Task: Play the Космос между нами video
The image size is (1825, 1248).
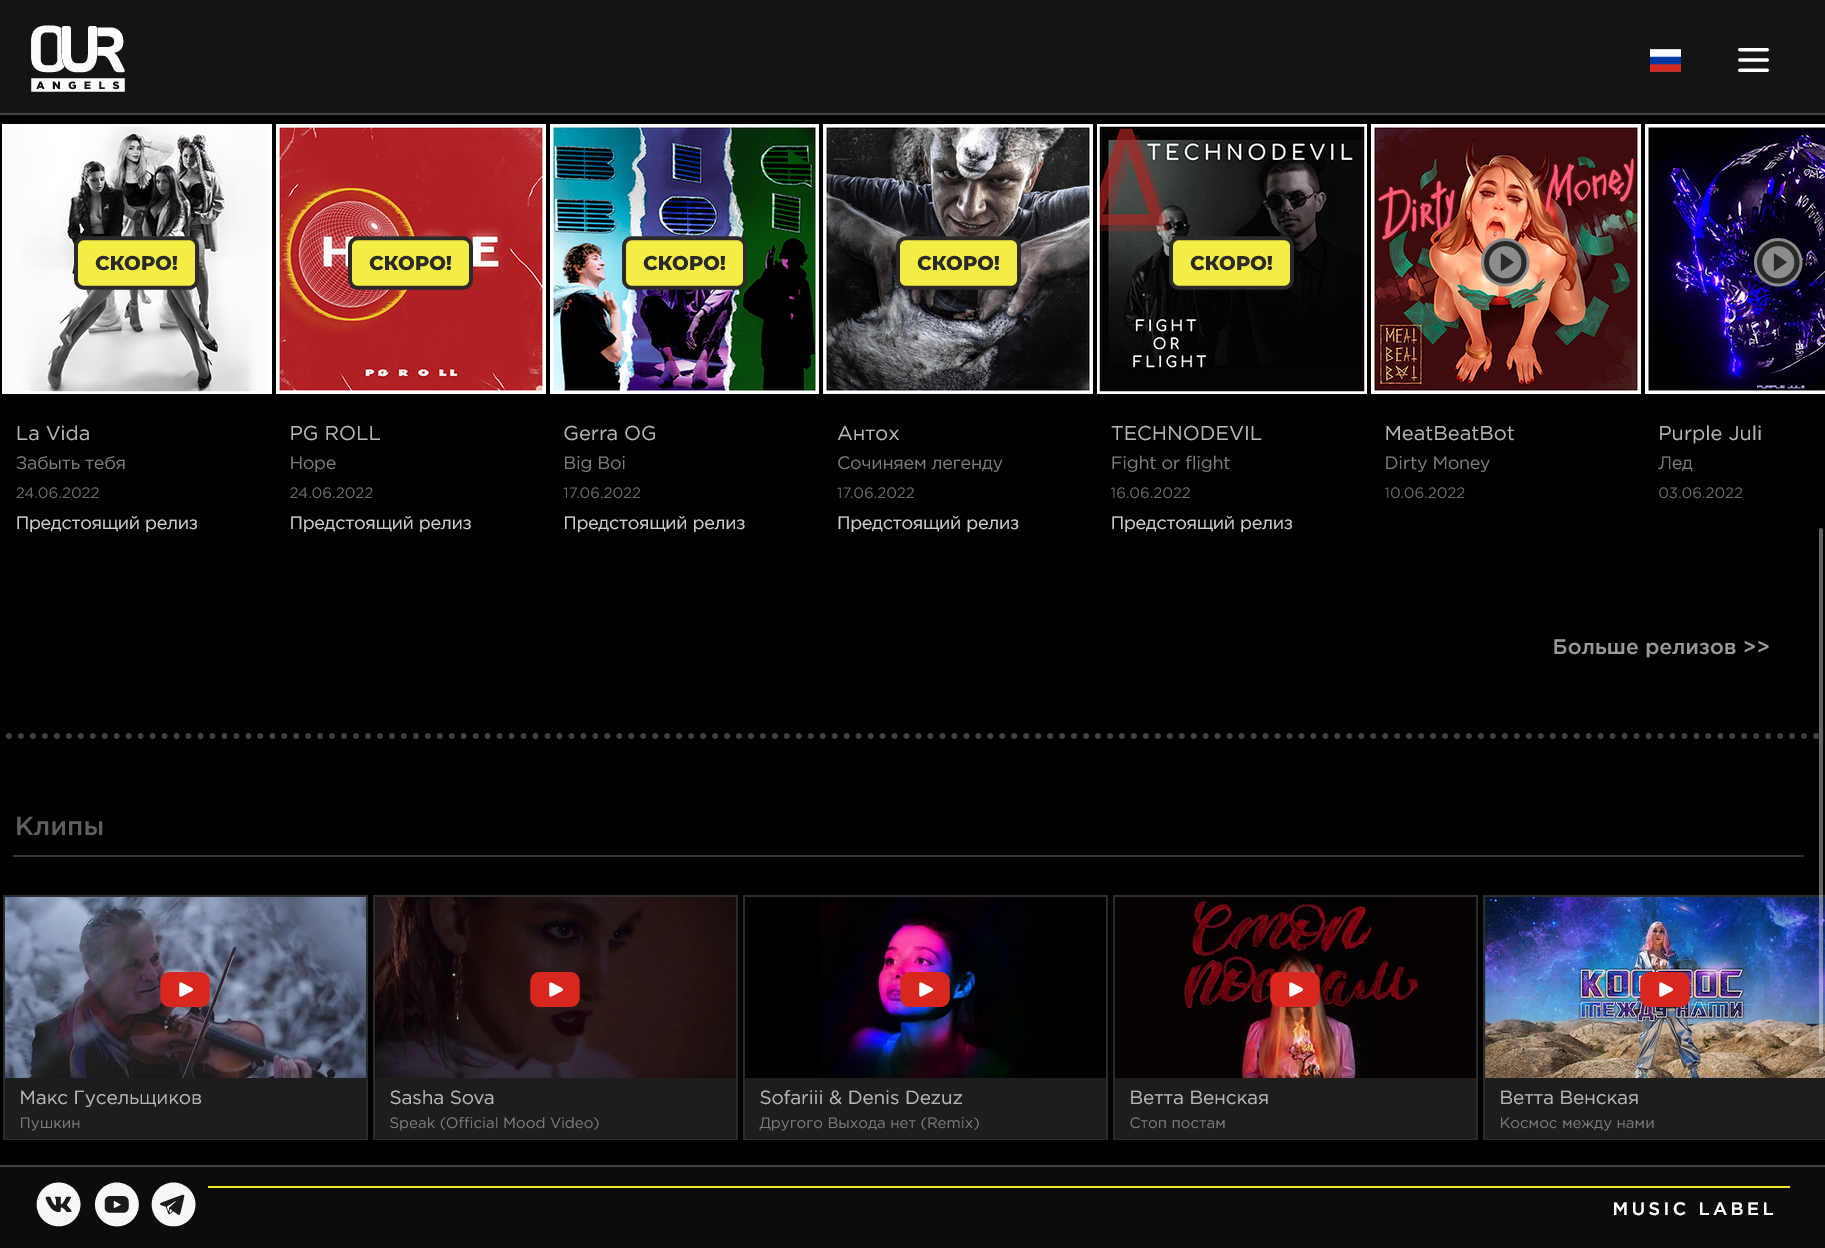Action: click(x=1665, y=989)
